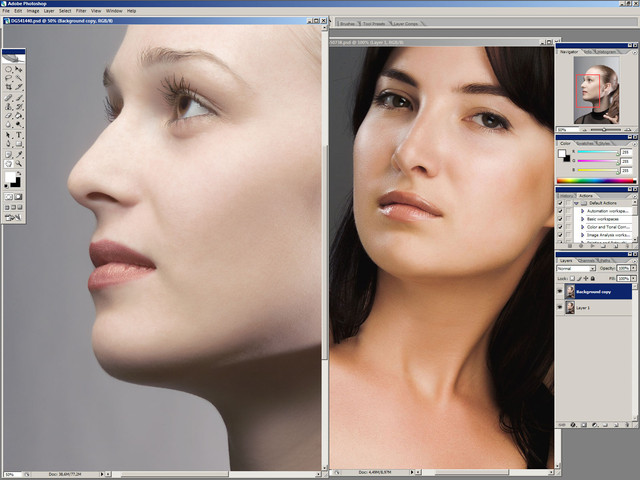640x480 pixels.
Task: Select the Lasso tool
Action: (x=9, y=78)
